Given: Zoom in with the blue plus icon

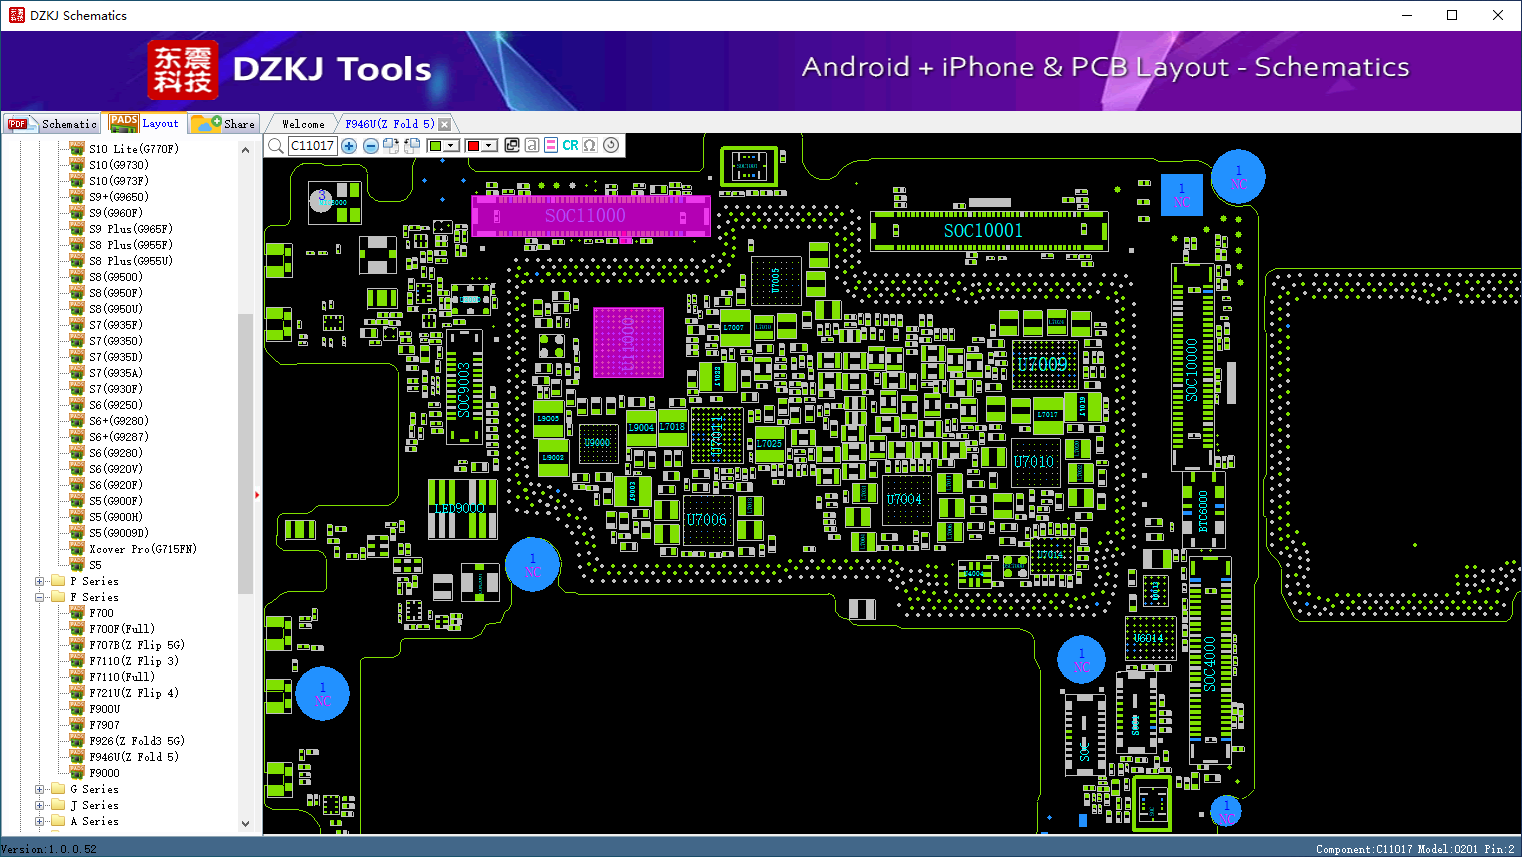Looking at the screenshot, I should tap(349, 146).
